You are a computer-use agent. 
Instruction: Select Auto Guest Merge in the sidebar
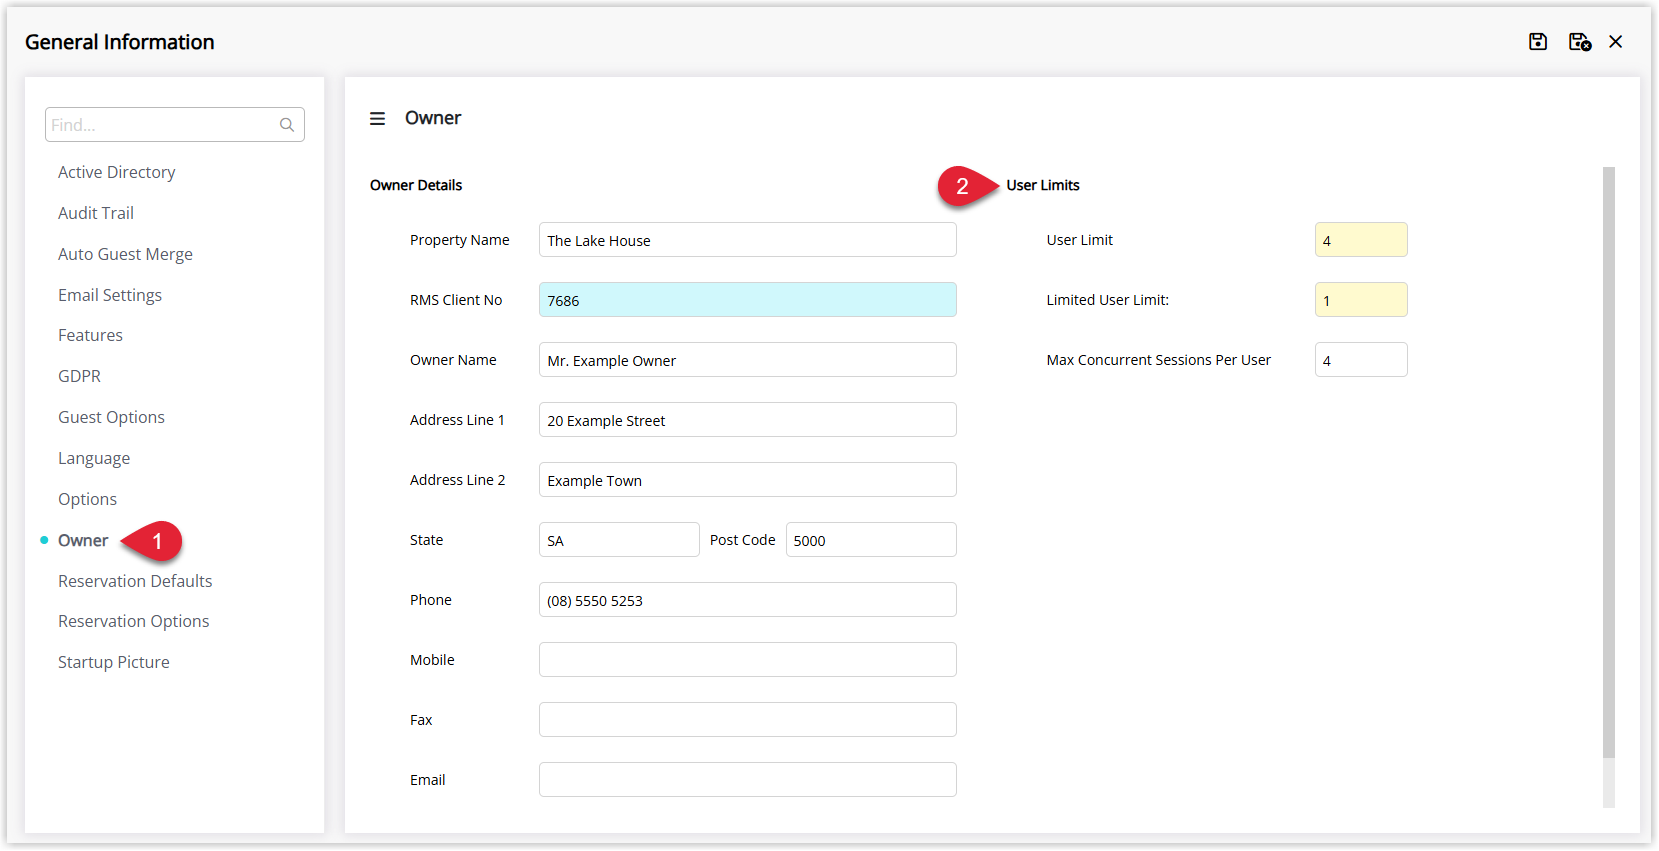(x=125, y=254)
